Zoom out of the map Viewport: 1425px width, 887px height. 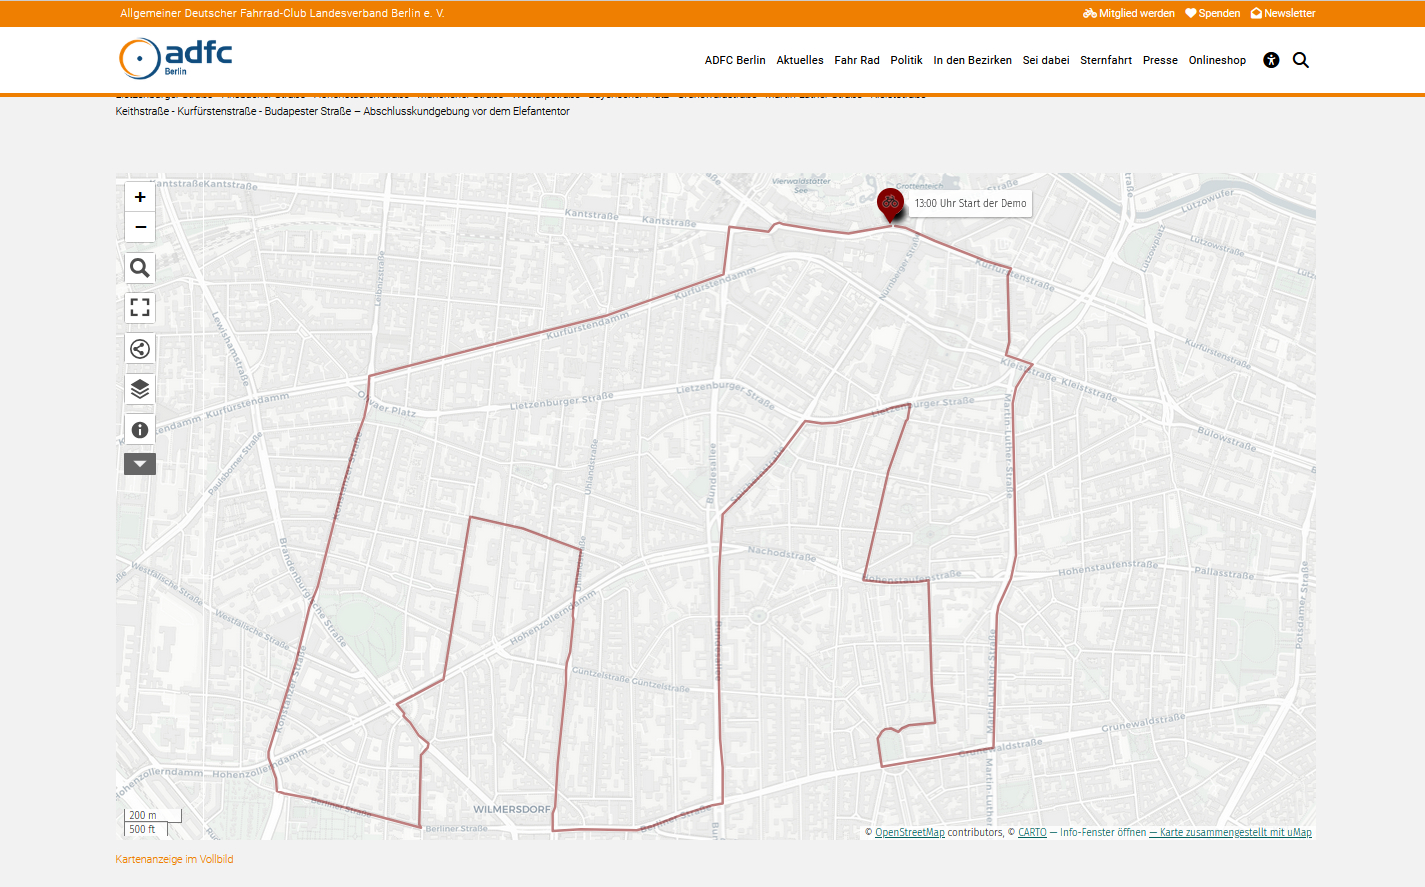(x=140, y=227)
